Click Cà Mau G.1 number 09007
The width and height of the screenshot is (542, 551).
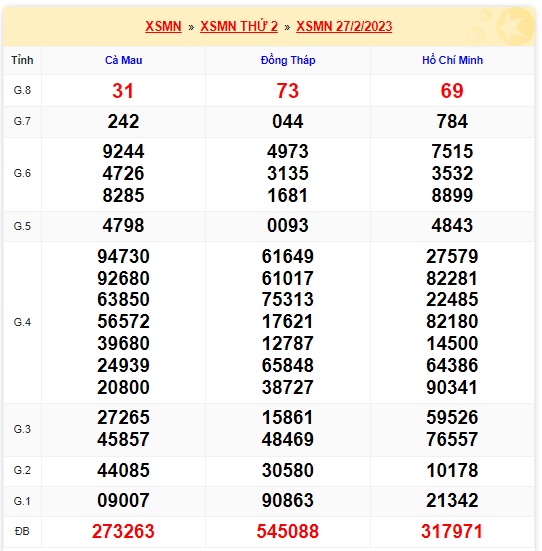tap(123, 500)
